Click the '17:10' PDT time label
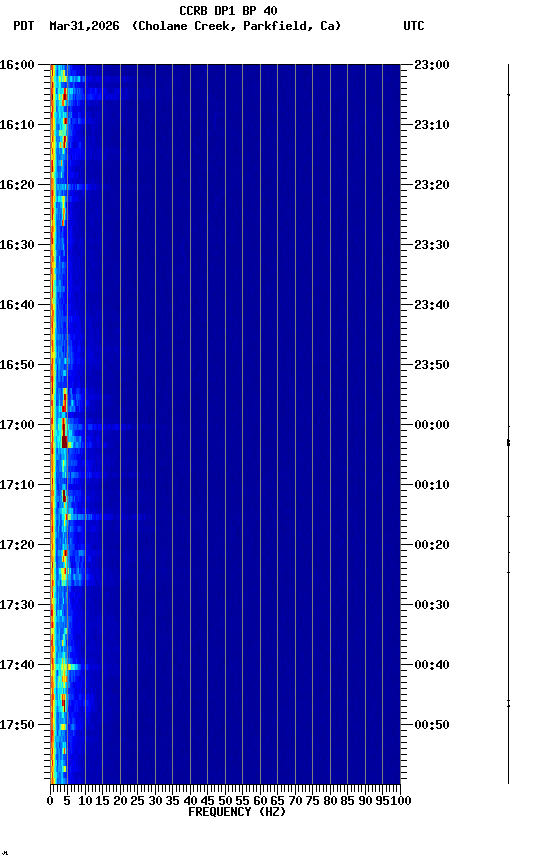552x864 pixels. pos(17,485)
